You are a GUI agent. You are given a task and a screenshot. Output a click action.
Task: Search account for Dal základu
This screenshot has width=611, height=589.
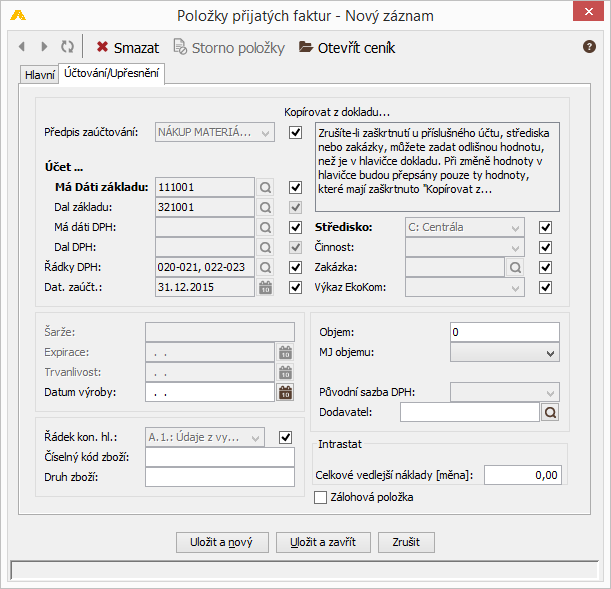tap(265, 207)
